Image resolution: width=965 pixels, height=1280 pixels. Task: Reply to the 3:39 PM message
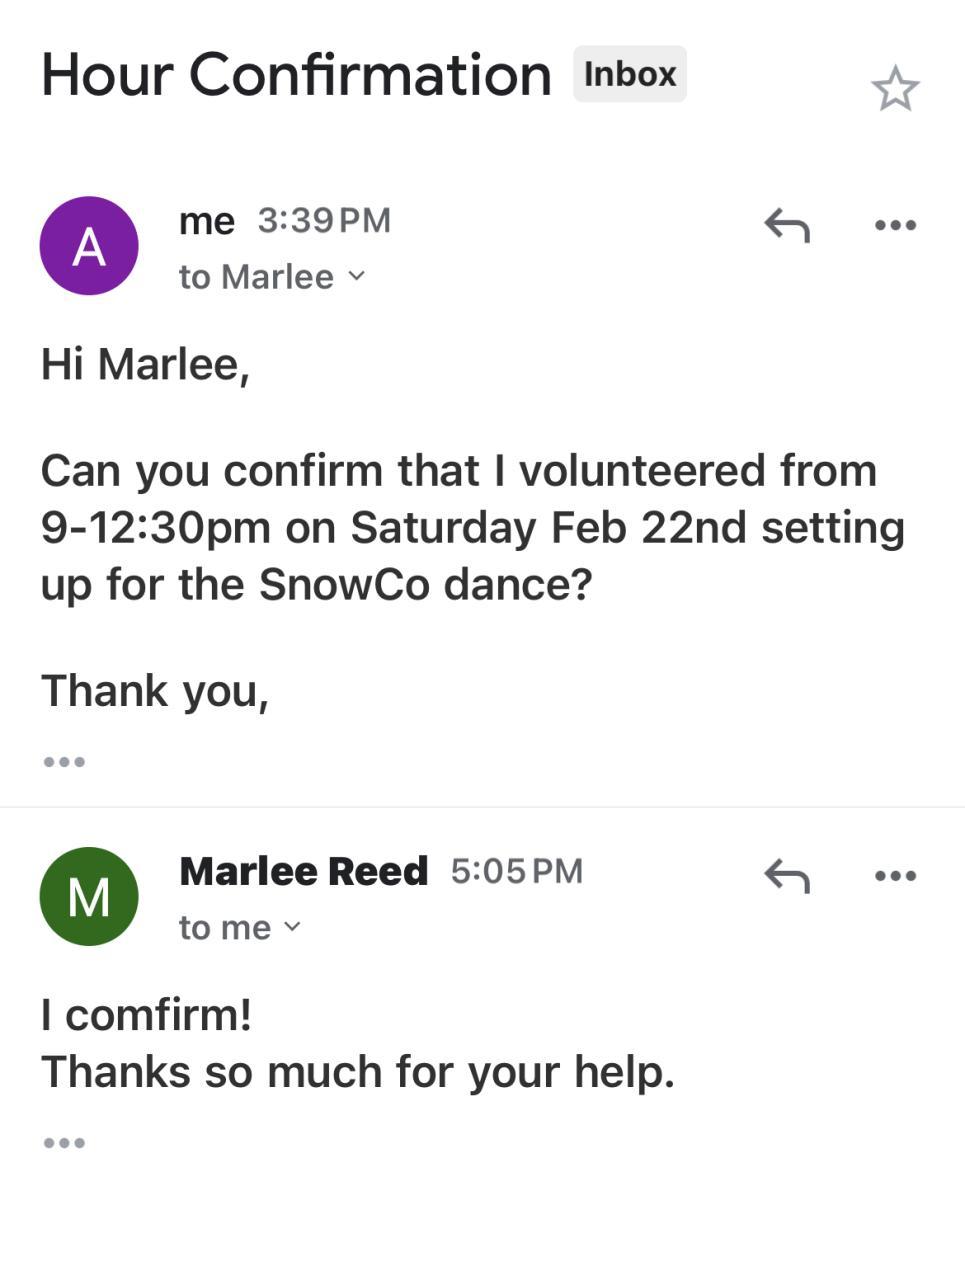click(x=786, y=225)
